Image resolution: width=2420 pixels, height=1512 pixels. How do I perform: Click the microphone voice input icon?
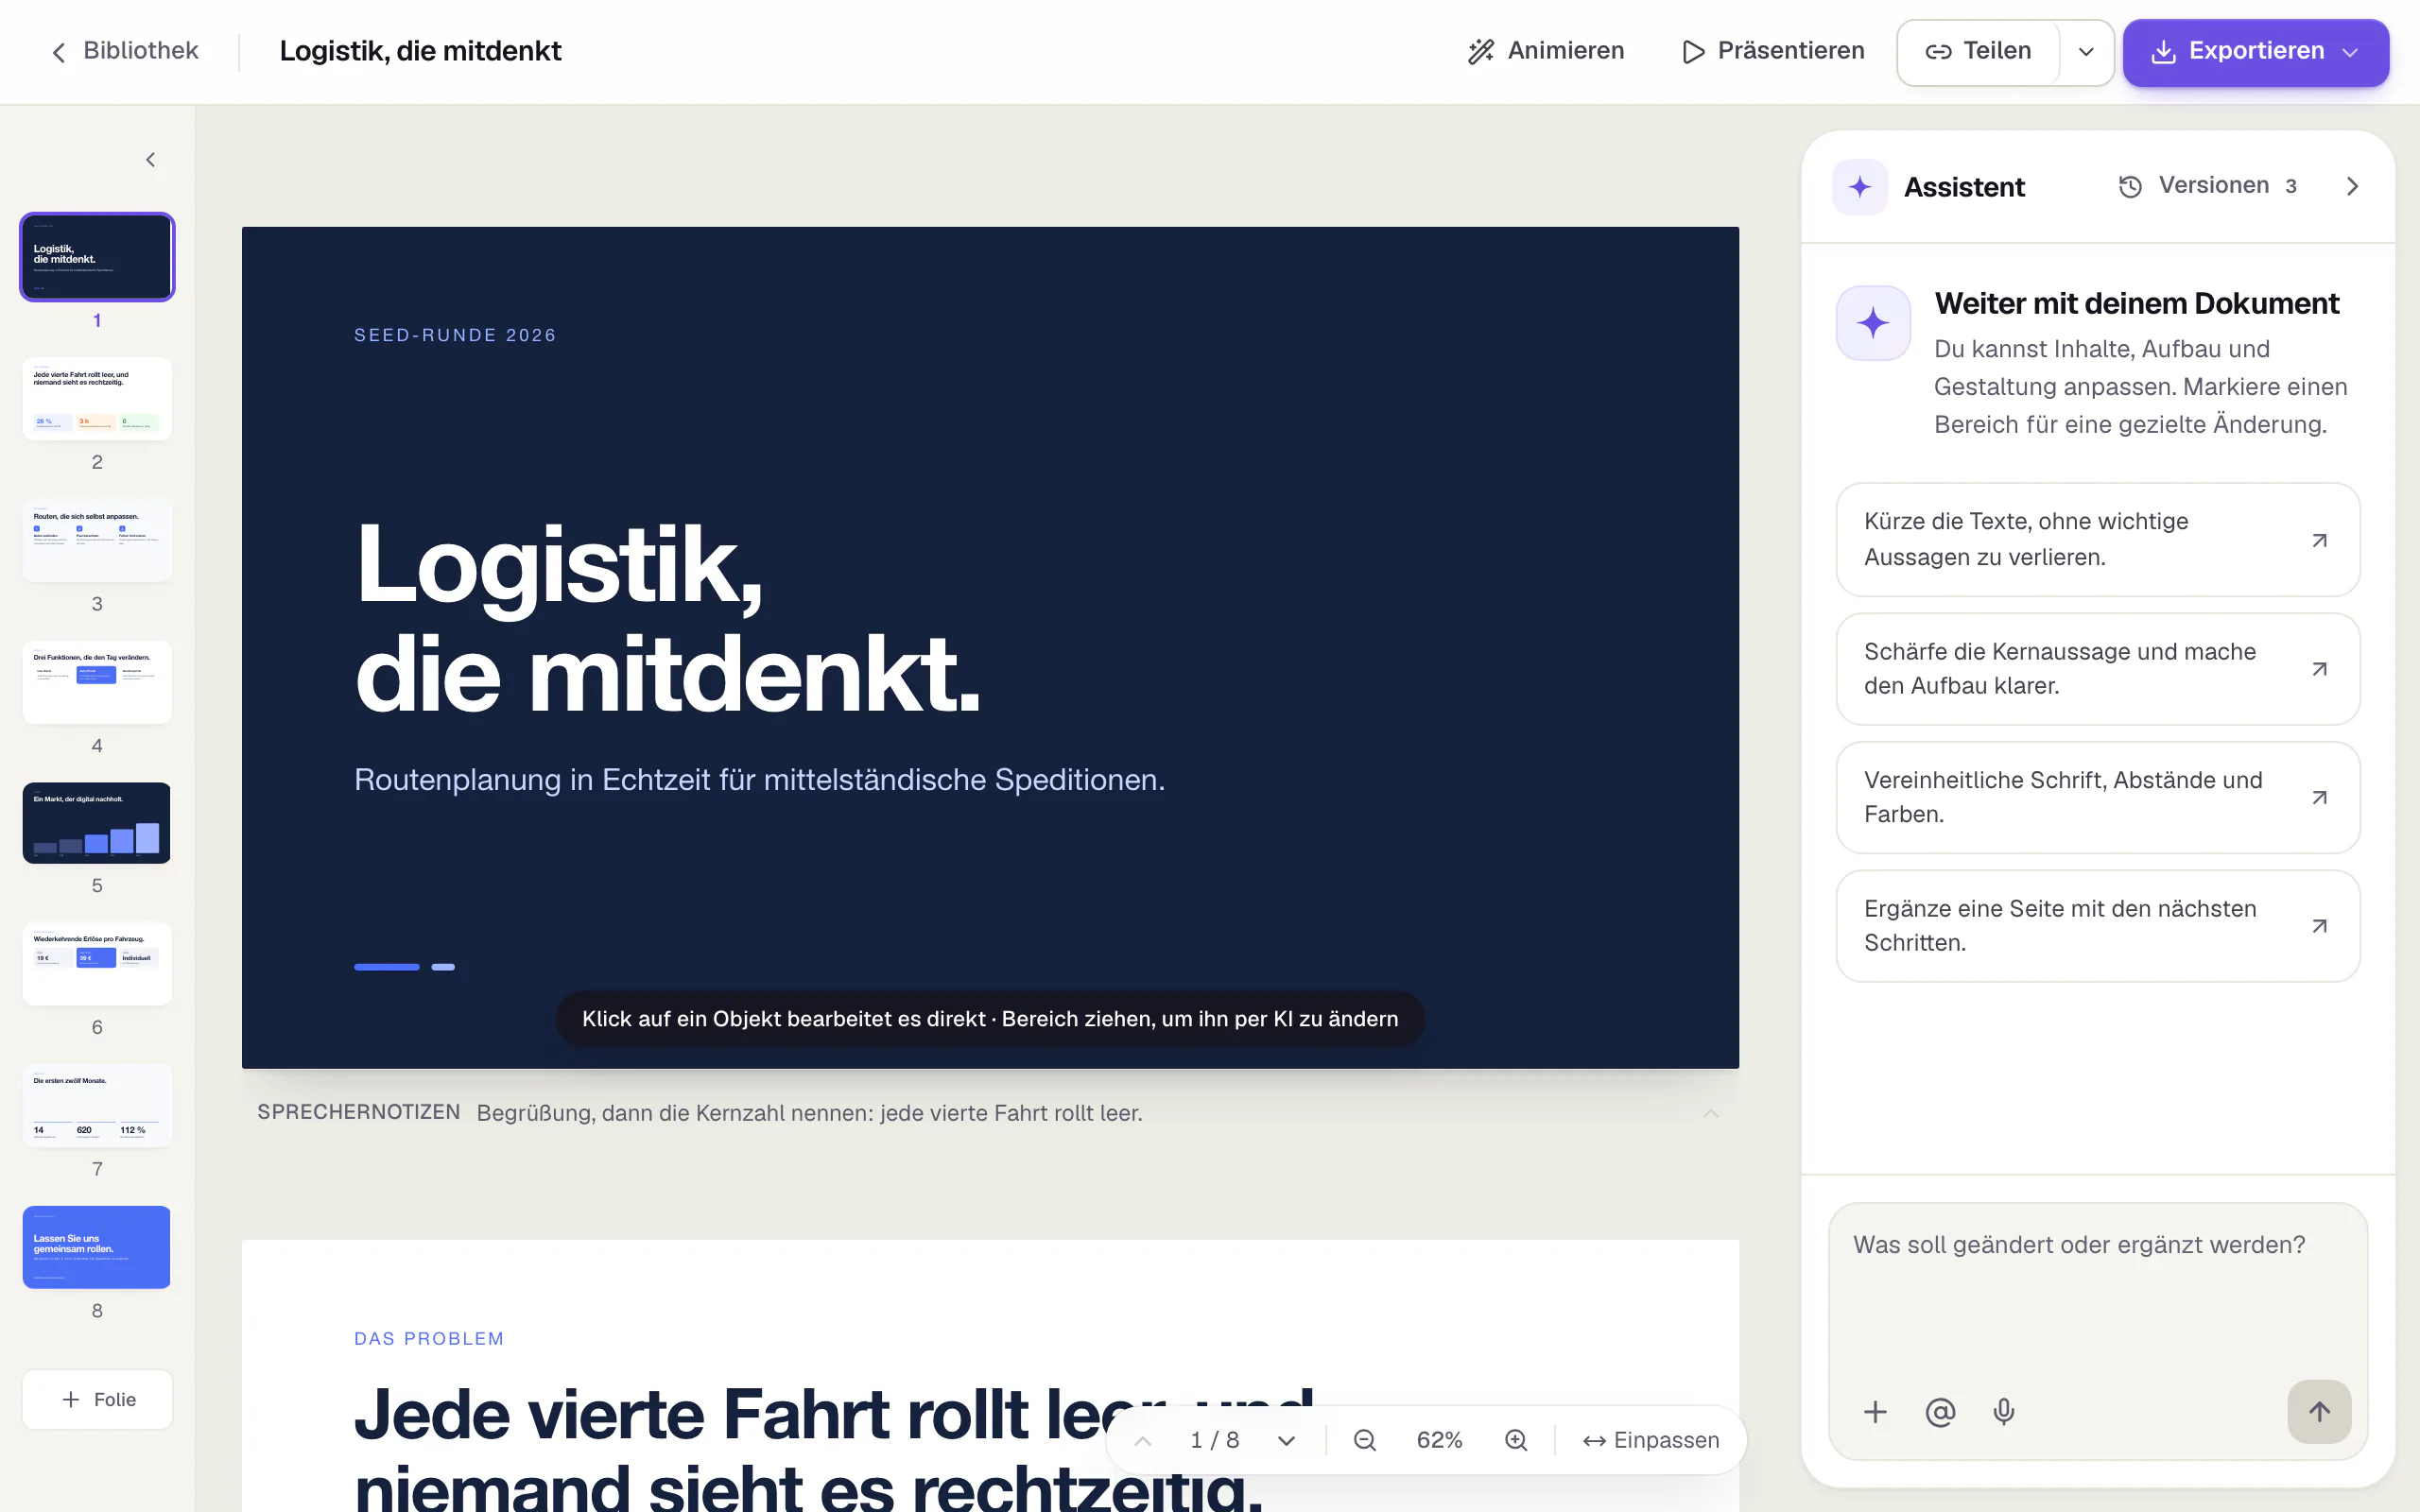click(2004, 1412)
